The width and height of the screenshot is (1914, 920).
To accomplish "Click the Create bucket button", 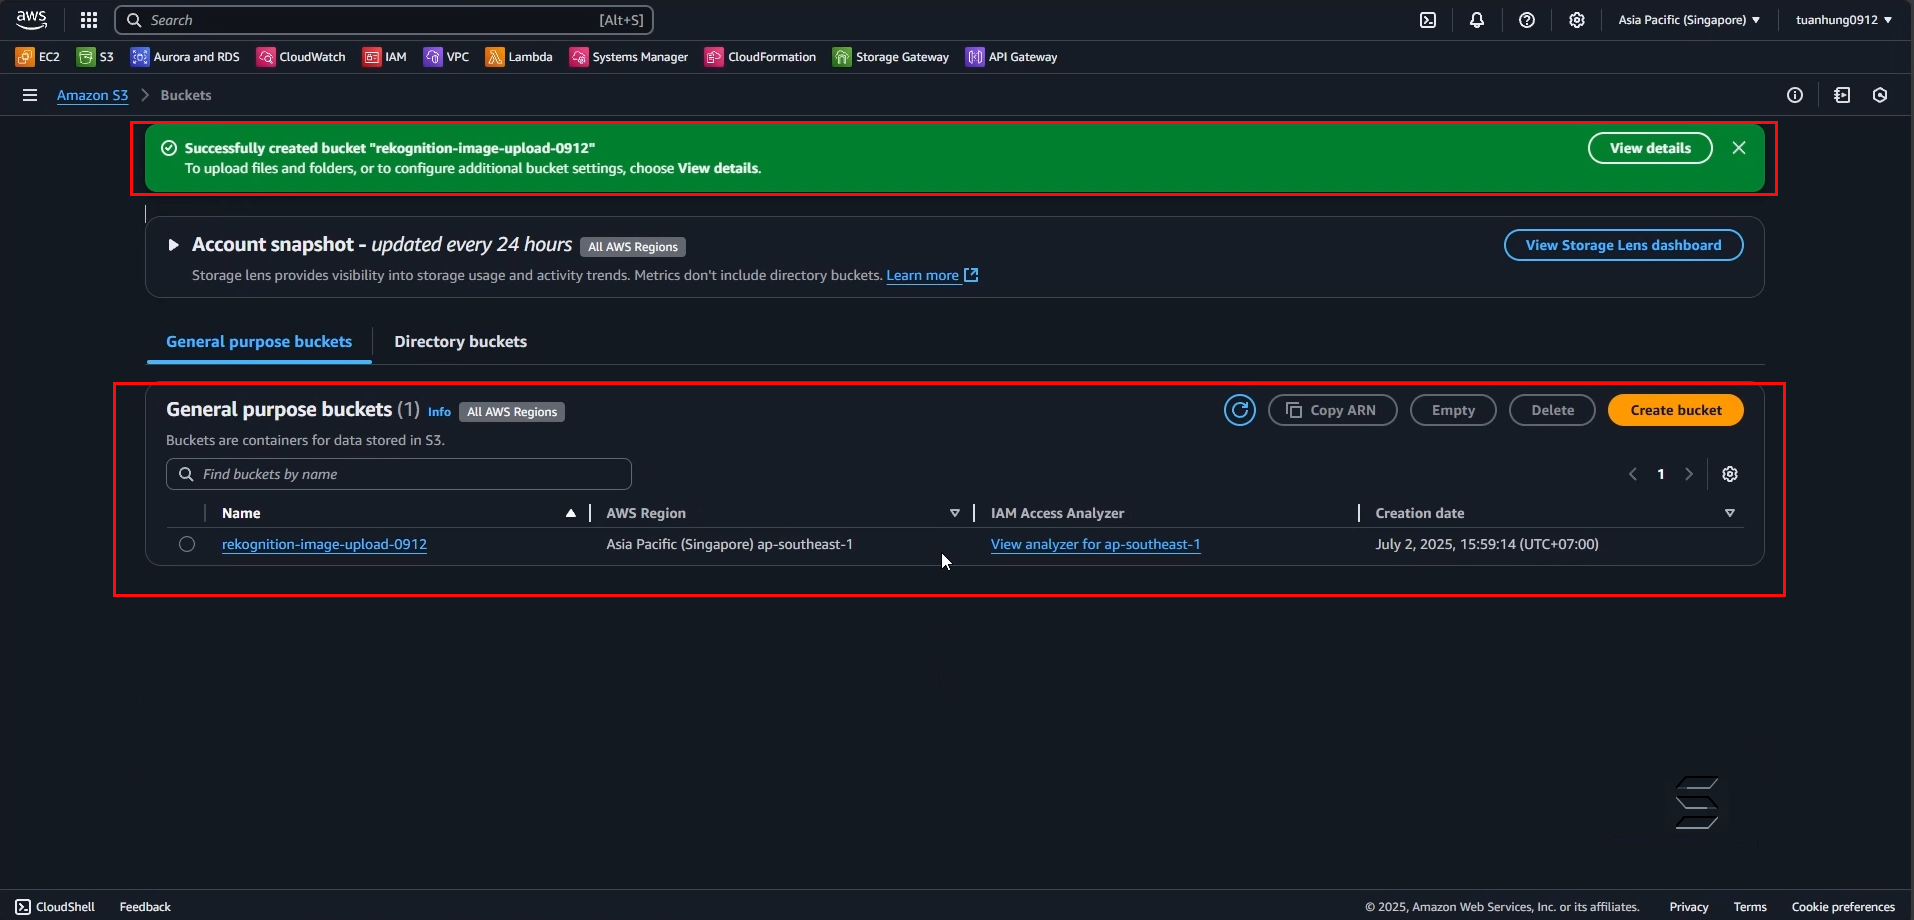I will pyautogui.click(x=1676, y=410).
